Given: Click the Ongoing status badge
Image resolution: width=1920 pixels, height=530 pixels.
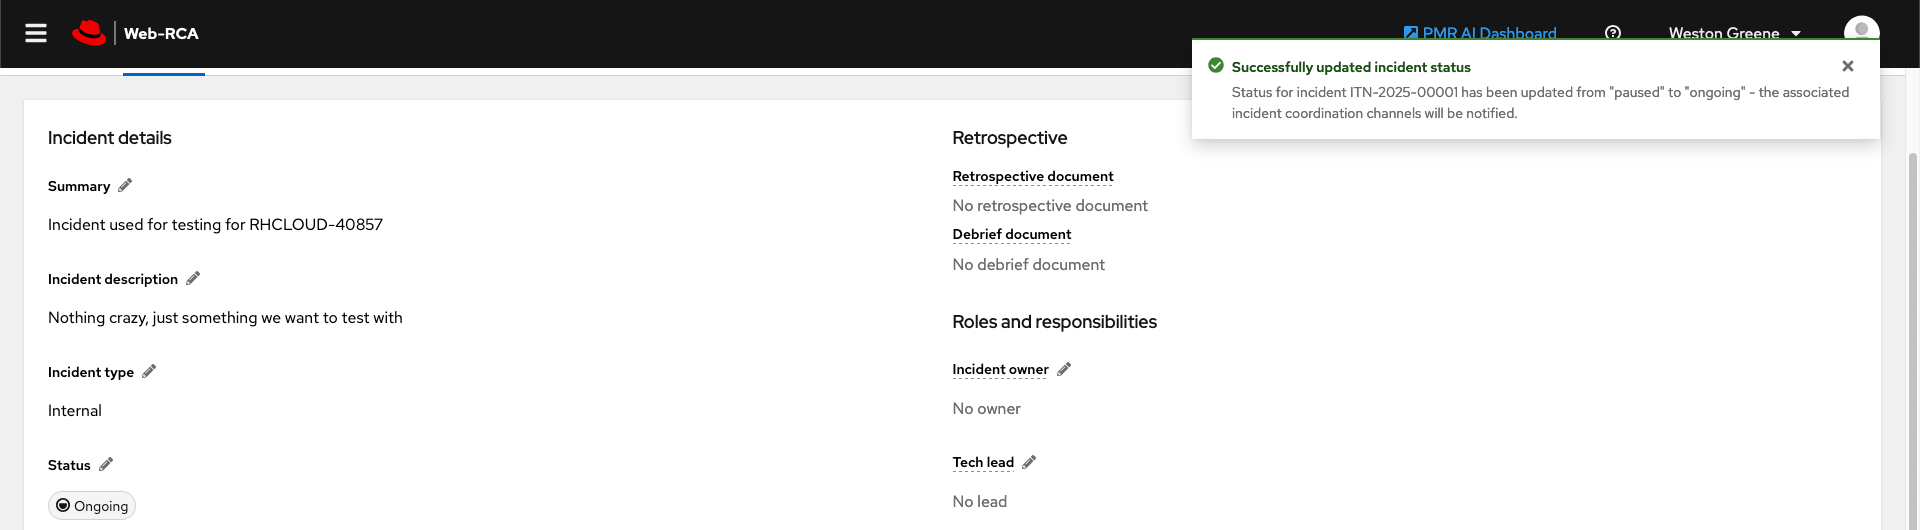Looking at the screenshot, I should pos(92,506).
